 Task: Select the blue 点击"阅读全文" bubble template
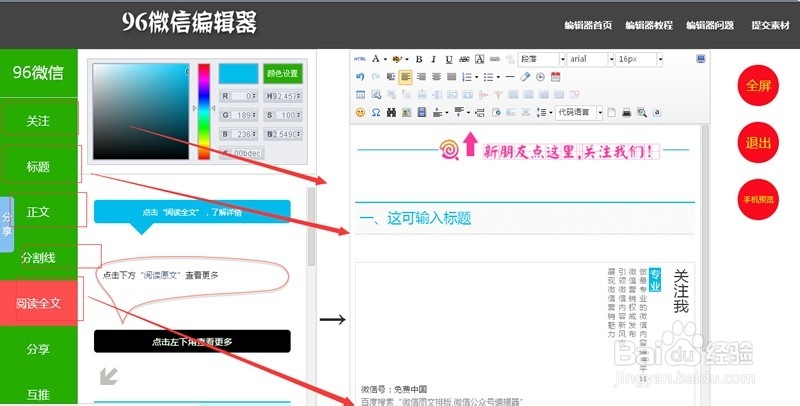[192, 216]
